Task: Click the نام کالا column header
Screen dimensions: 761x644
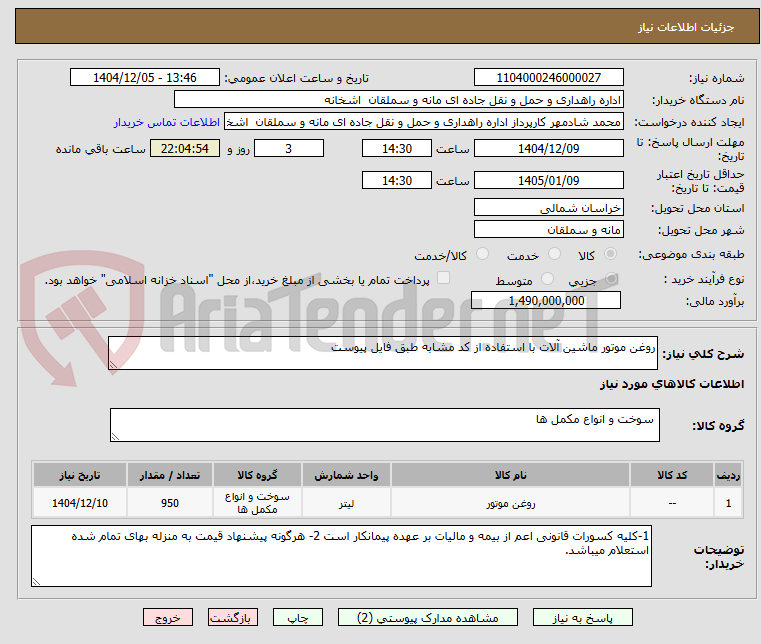Action: [x=511, y=475]
